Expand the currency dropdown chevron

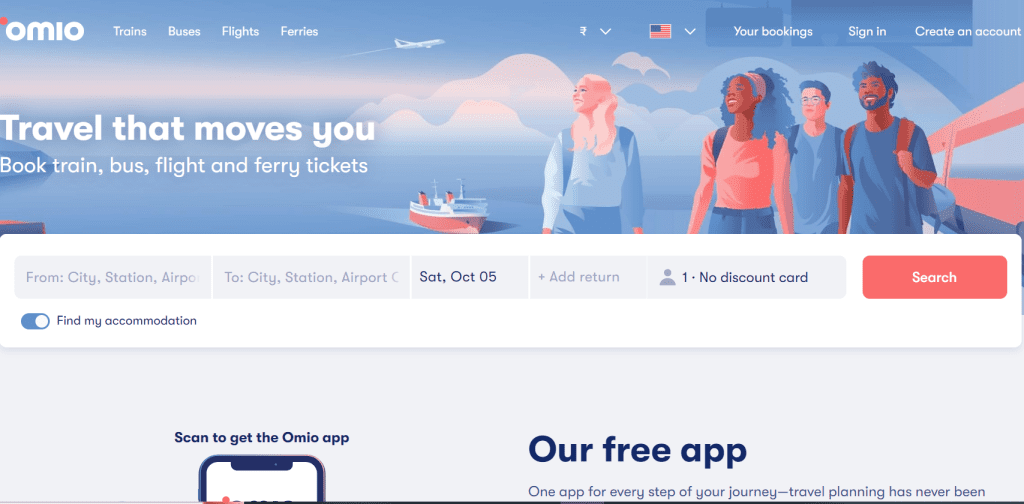coord(605,31)
